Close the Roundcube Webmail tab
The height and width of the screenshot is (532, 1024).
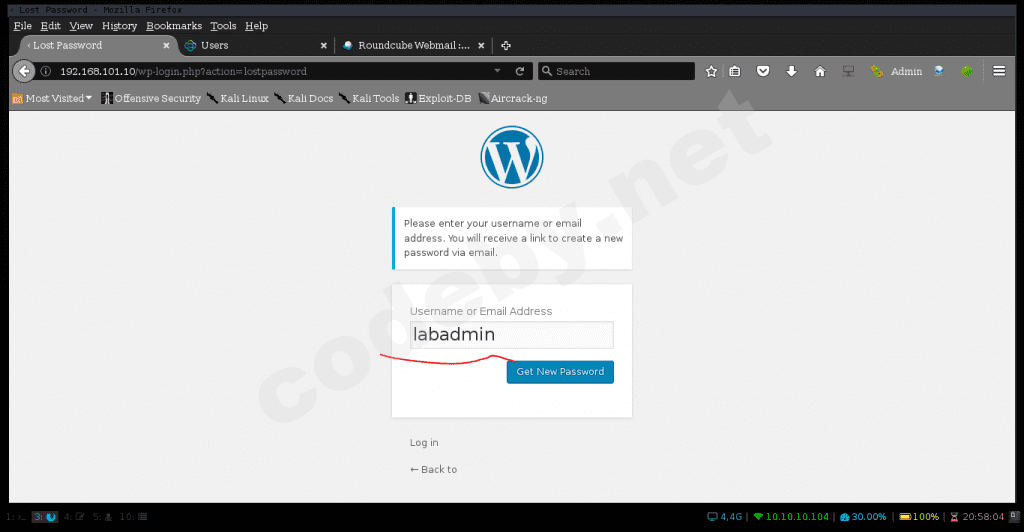point(481,45)
